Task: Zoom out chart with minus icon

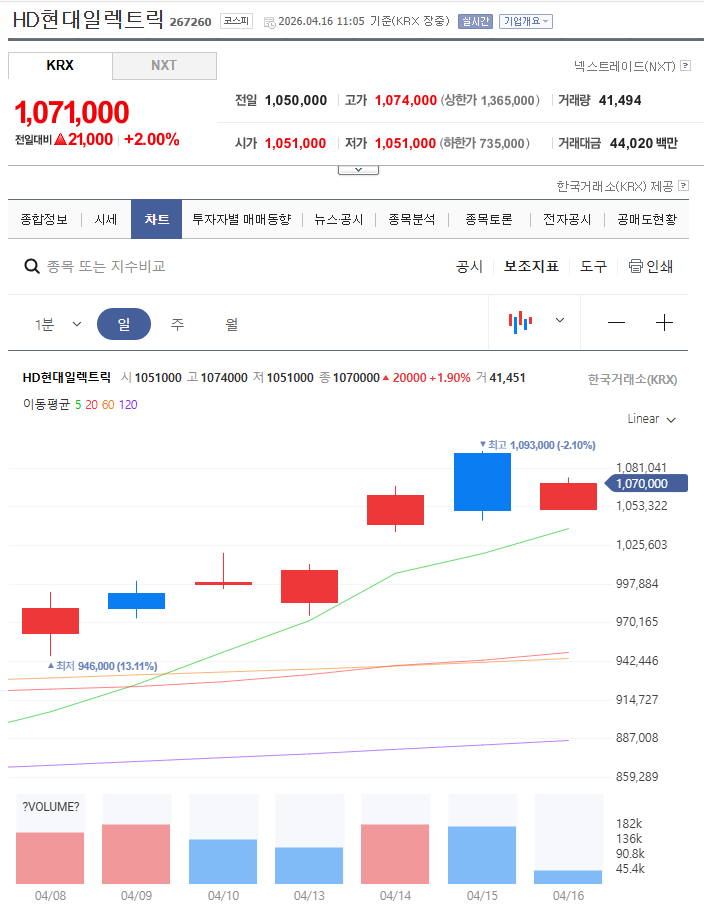Action: click(x=616, y=323)
